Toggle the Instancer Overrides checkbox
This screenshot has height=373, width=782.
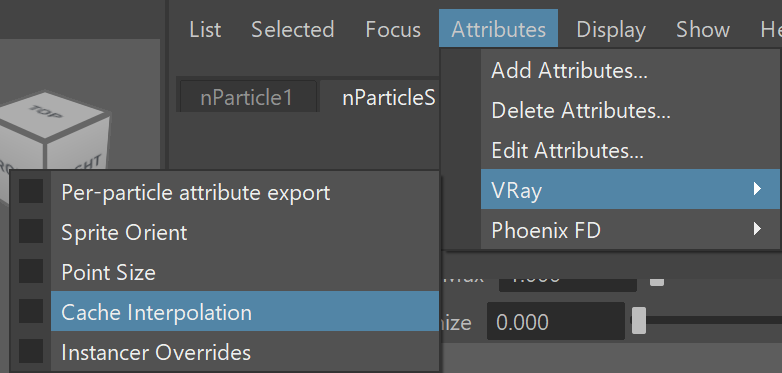click(x=31, y=352)
